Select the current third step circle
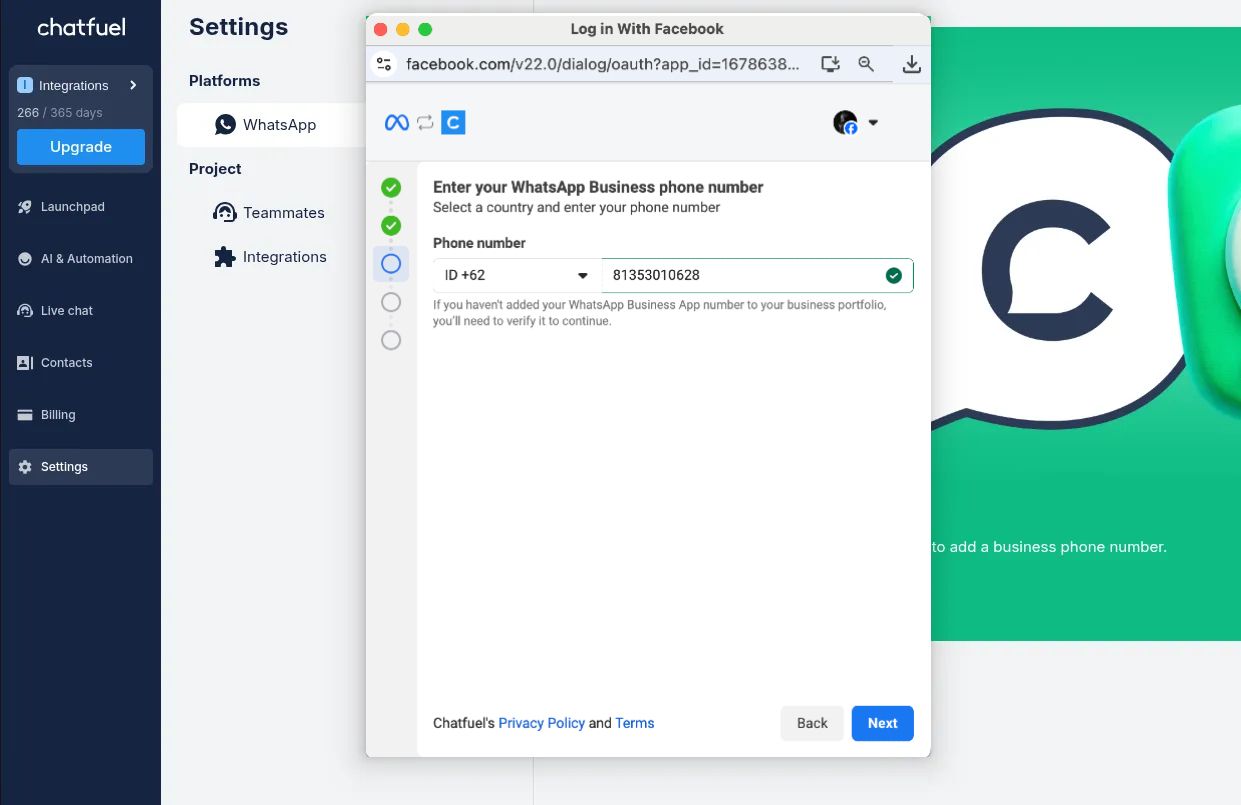 pos(391,263)
